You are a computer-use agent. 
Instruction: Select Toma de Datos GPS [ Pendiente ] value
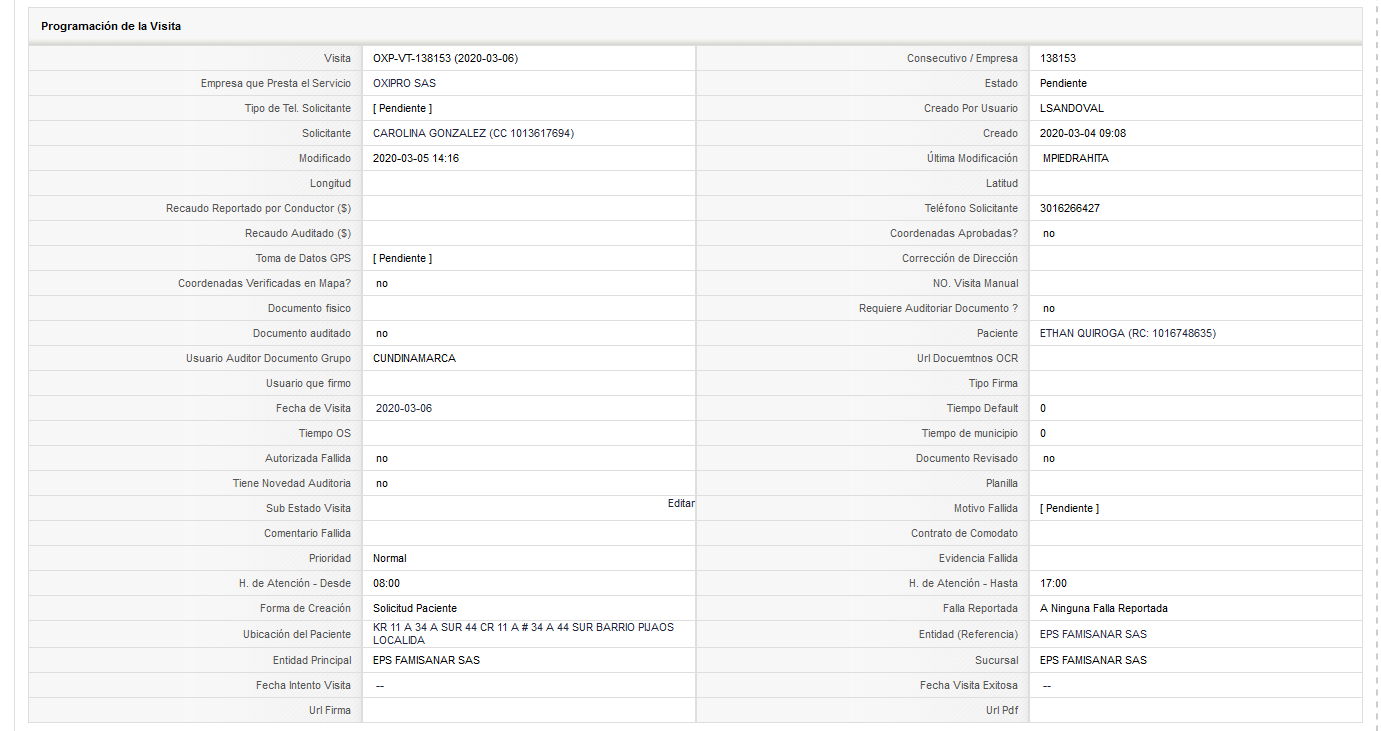pos(402,258)
